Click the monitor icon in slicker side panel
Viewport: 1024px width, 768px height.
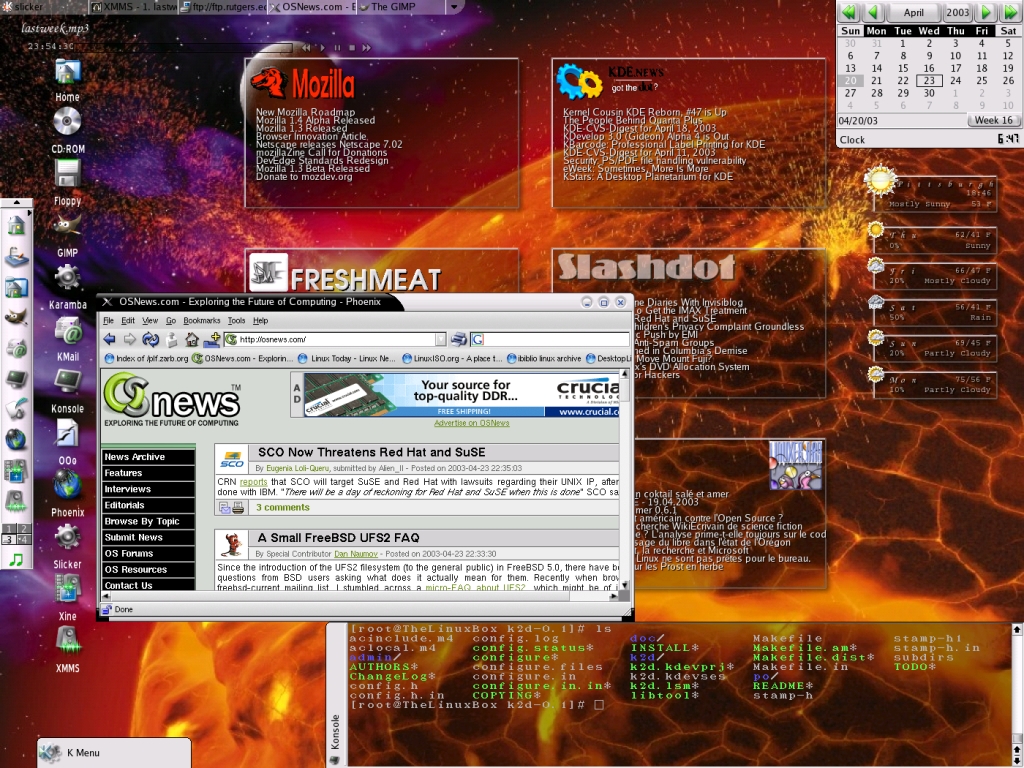coord(16,378)
